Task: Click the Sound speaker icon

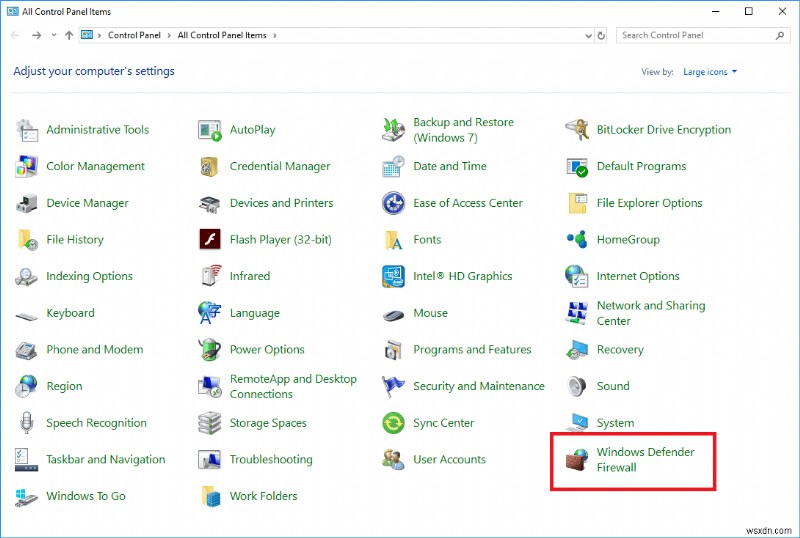Action: [x=577, y=386]
